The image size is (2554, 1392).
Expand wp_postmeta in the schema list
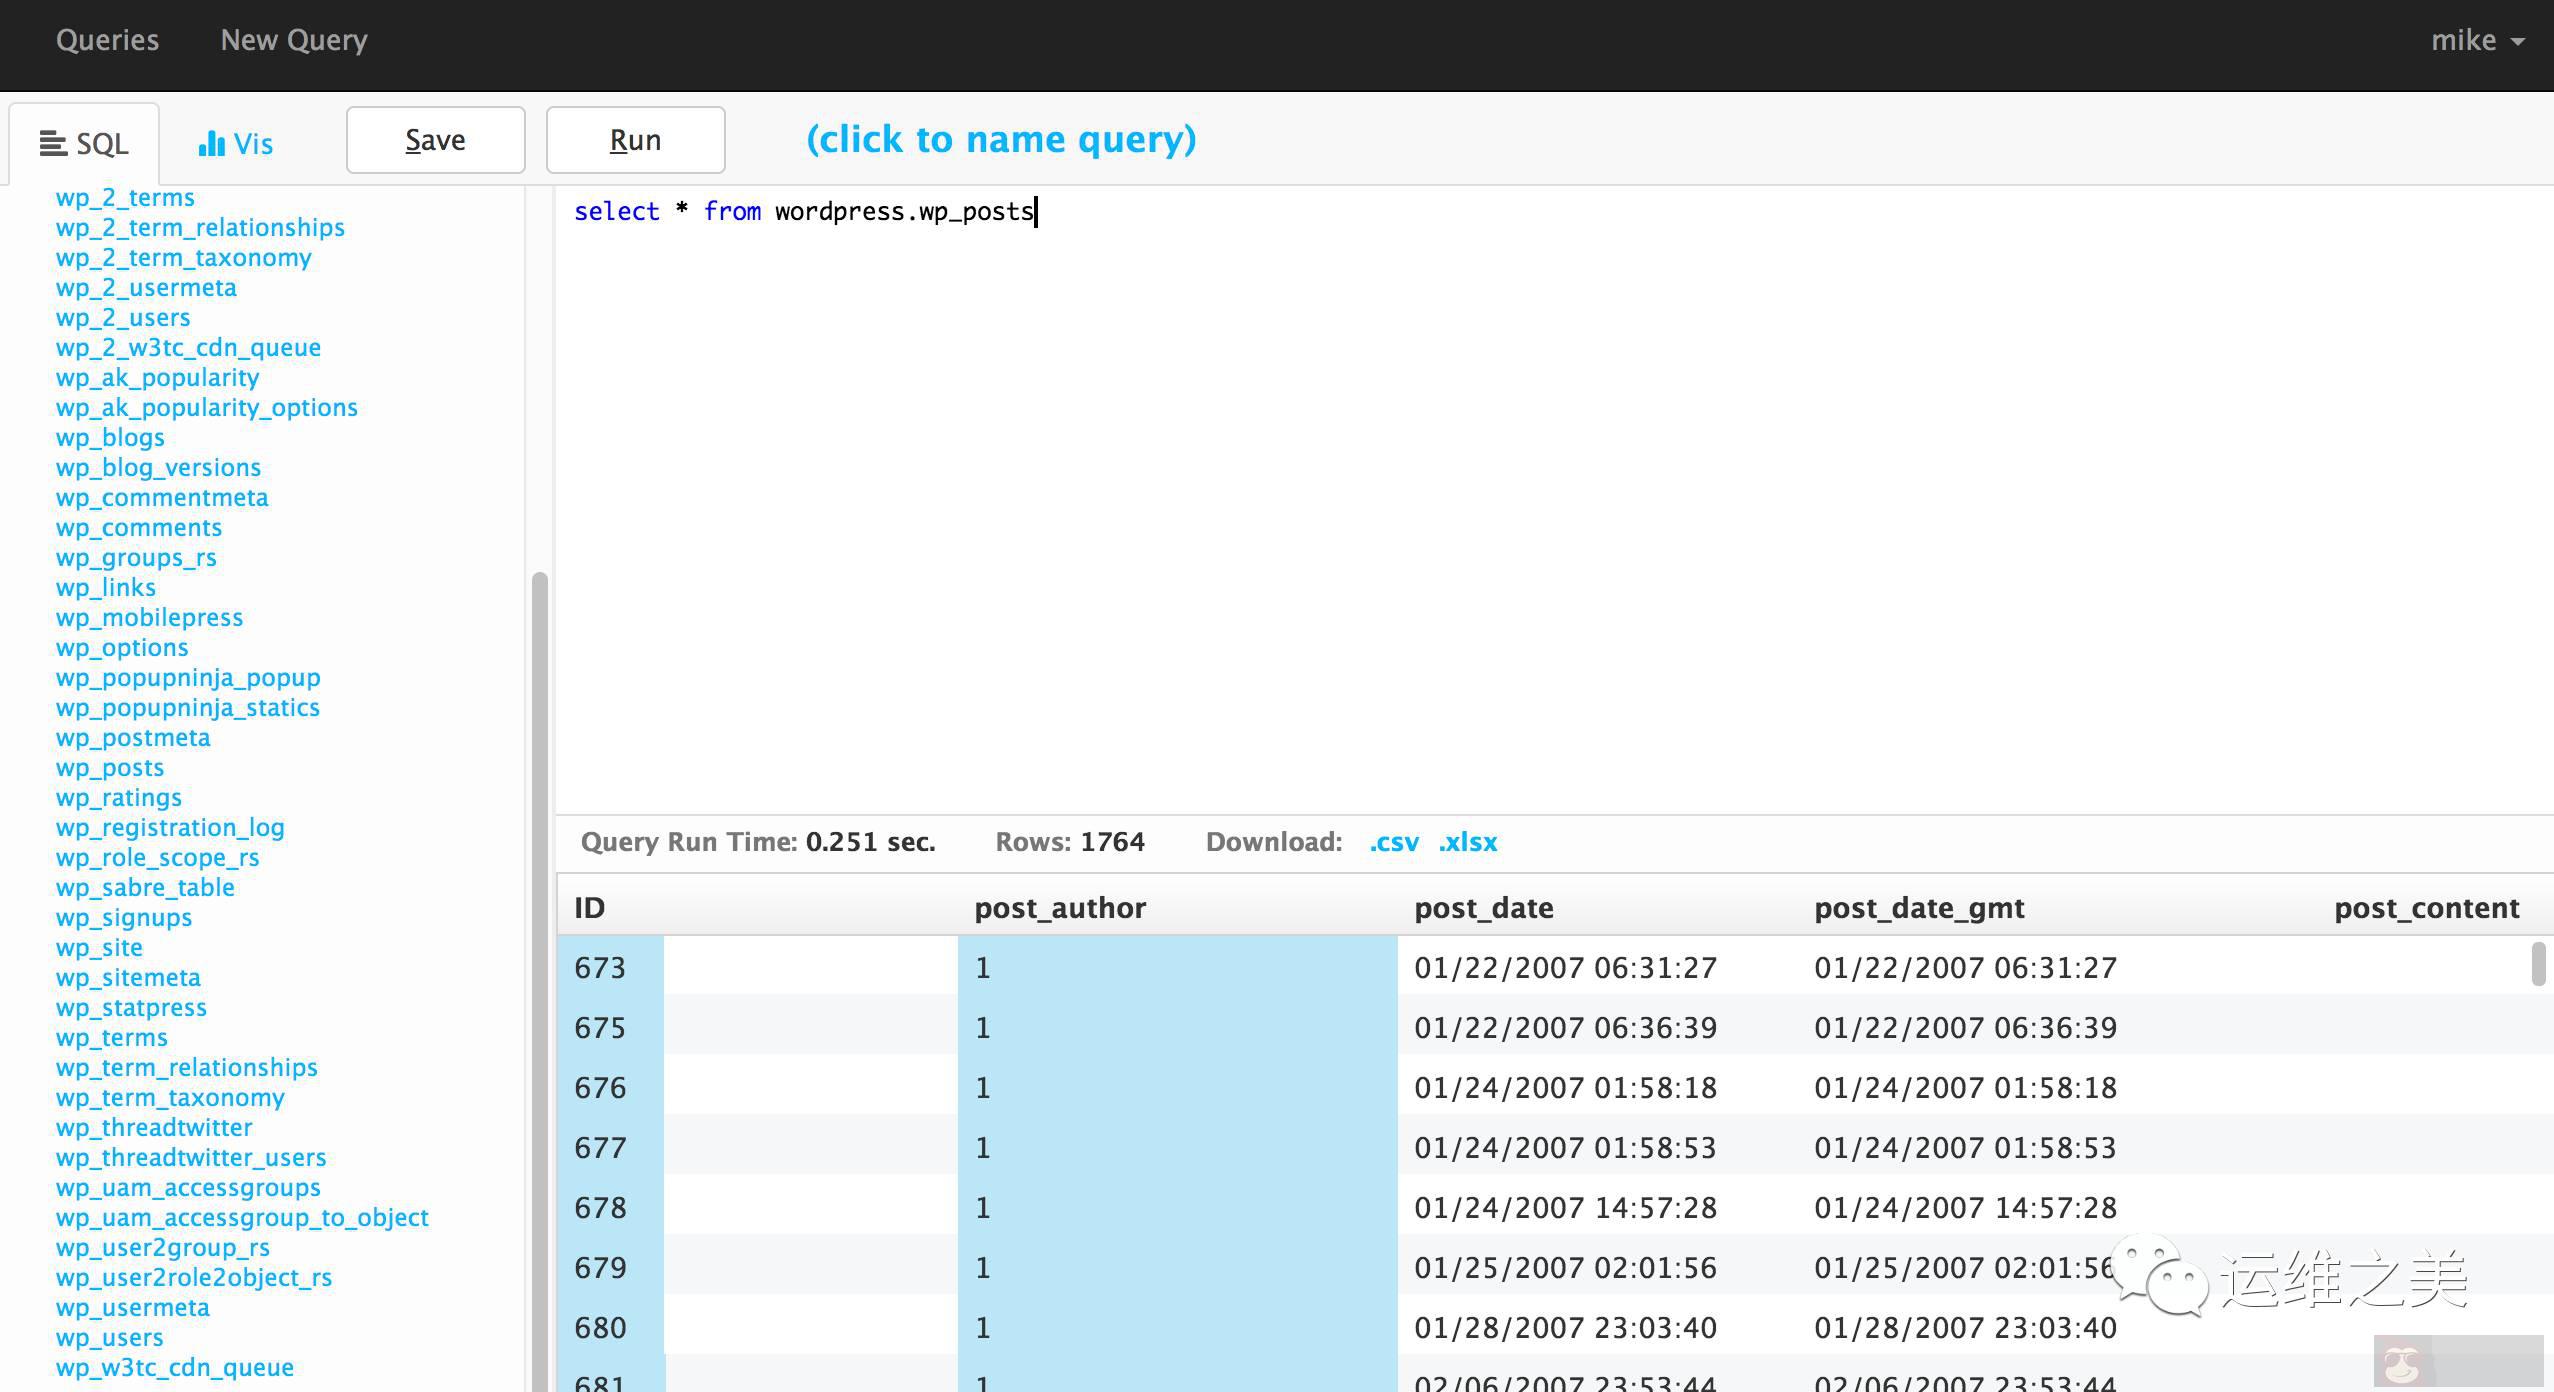point(133,738)
